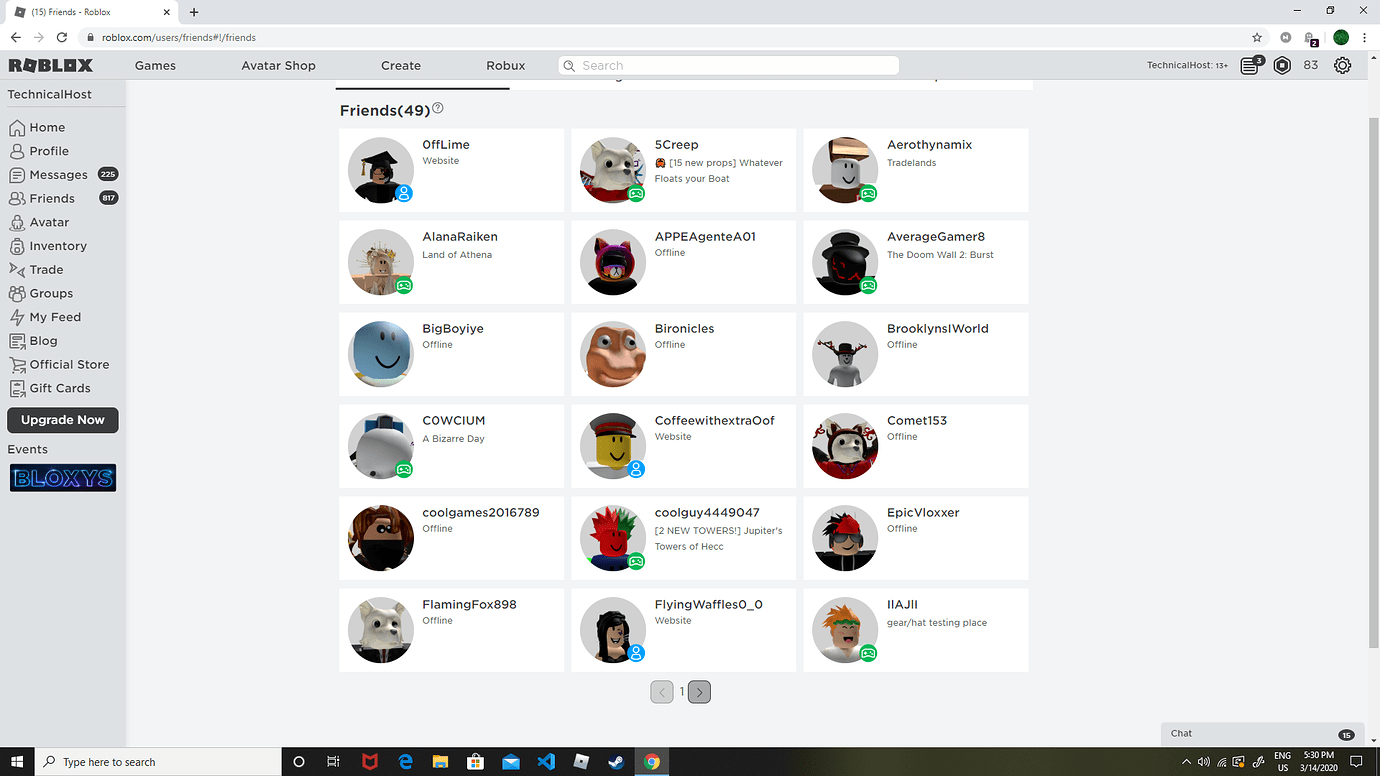Screen dimensions: 1380x776
Task: Open the Chat bar
Action: [1262, 733]
